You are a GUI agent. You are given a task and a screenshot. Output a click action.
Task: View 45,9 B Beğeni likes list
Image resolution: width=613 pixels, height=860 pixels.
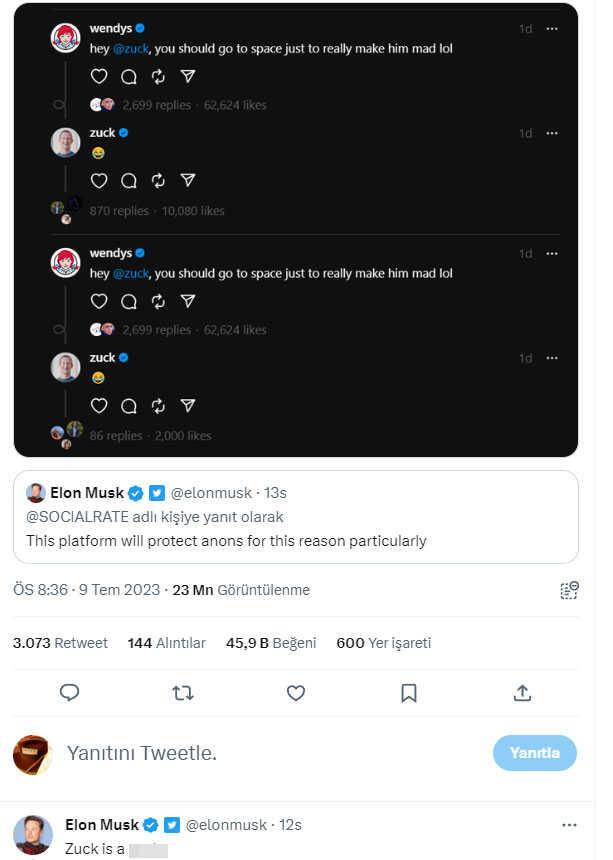271,643
